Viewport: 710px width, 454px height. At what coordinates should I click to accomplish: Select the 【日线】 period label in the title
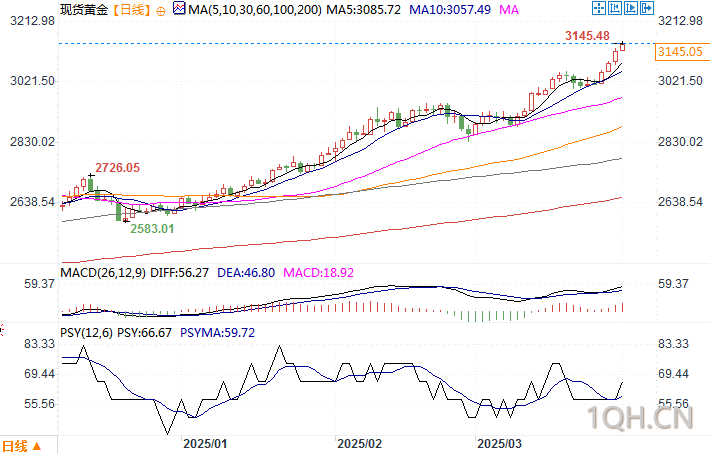click(131, 10)
